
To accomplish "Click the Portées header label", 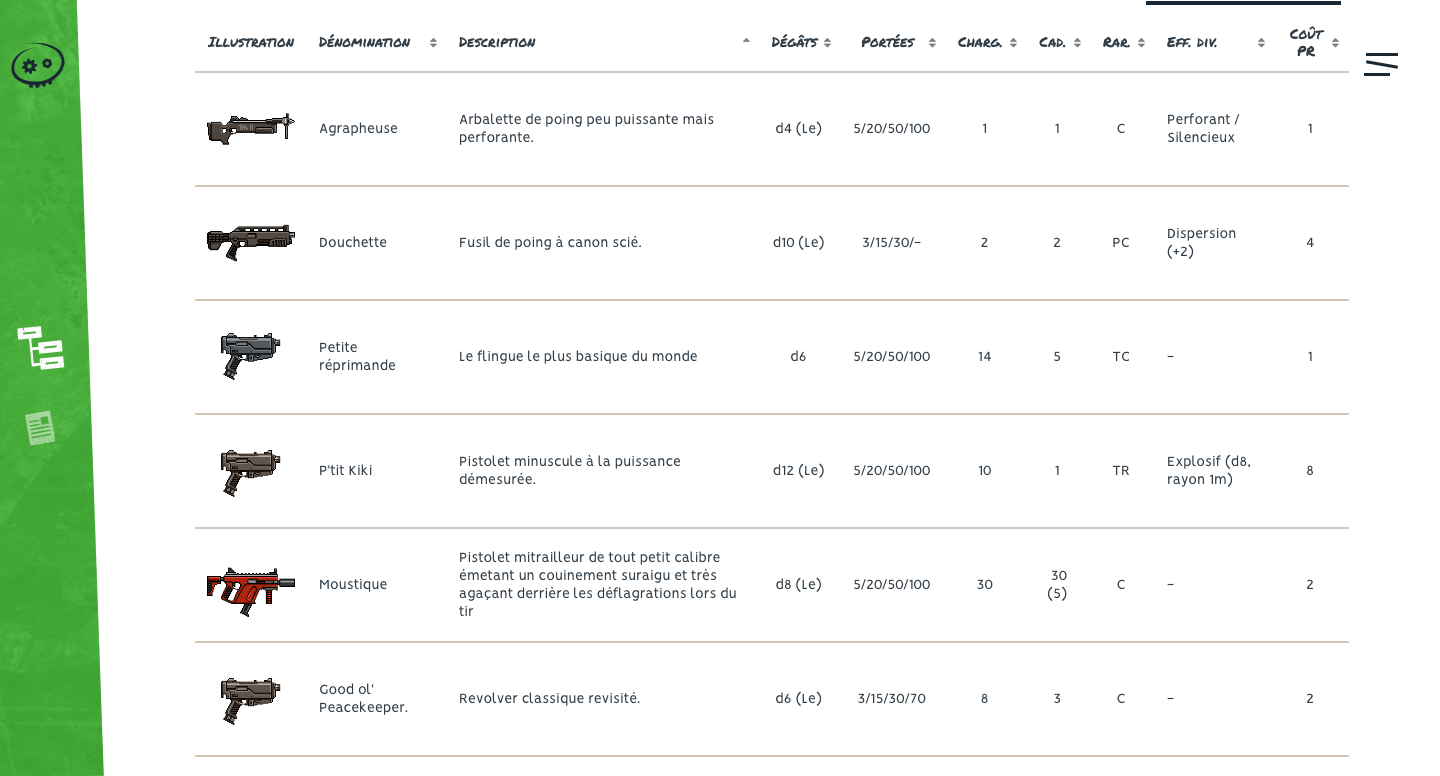I will point(888,42).
